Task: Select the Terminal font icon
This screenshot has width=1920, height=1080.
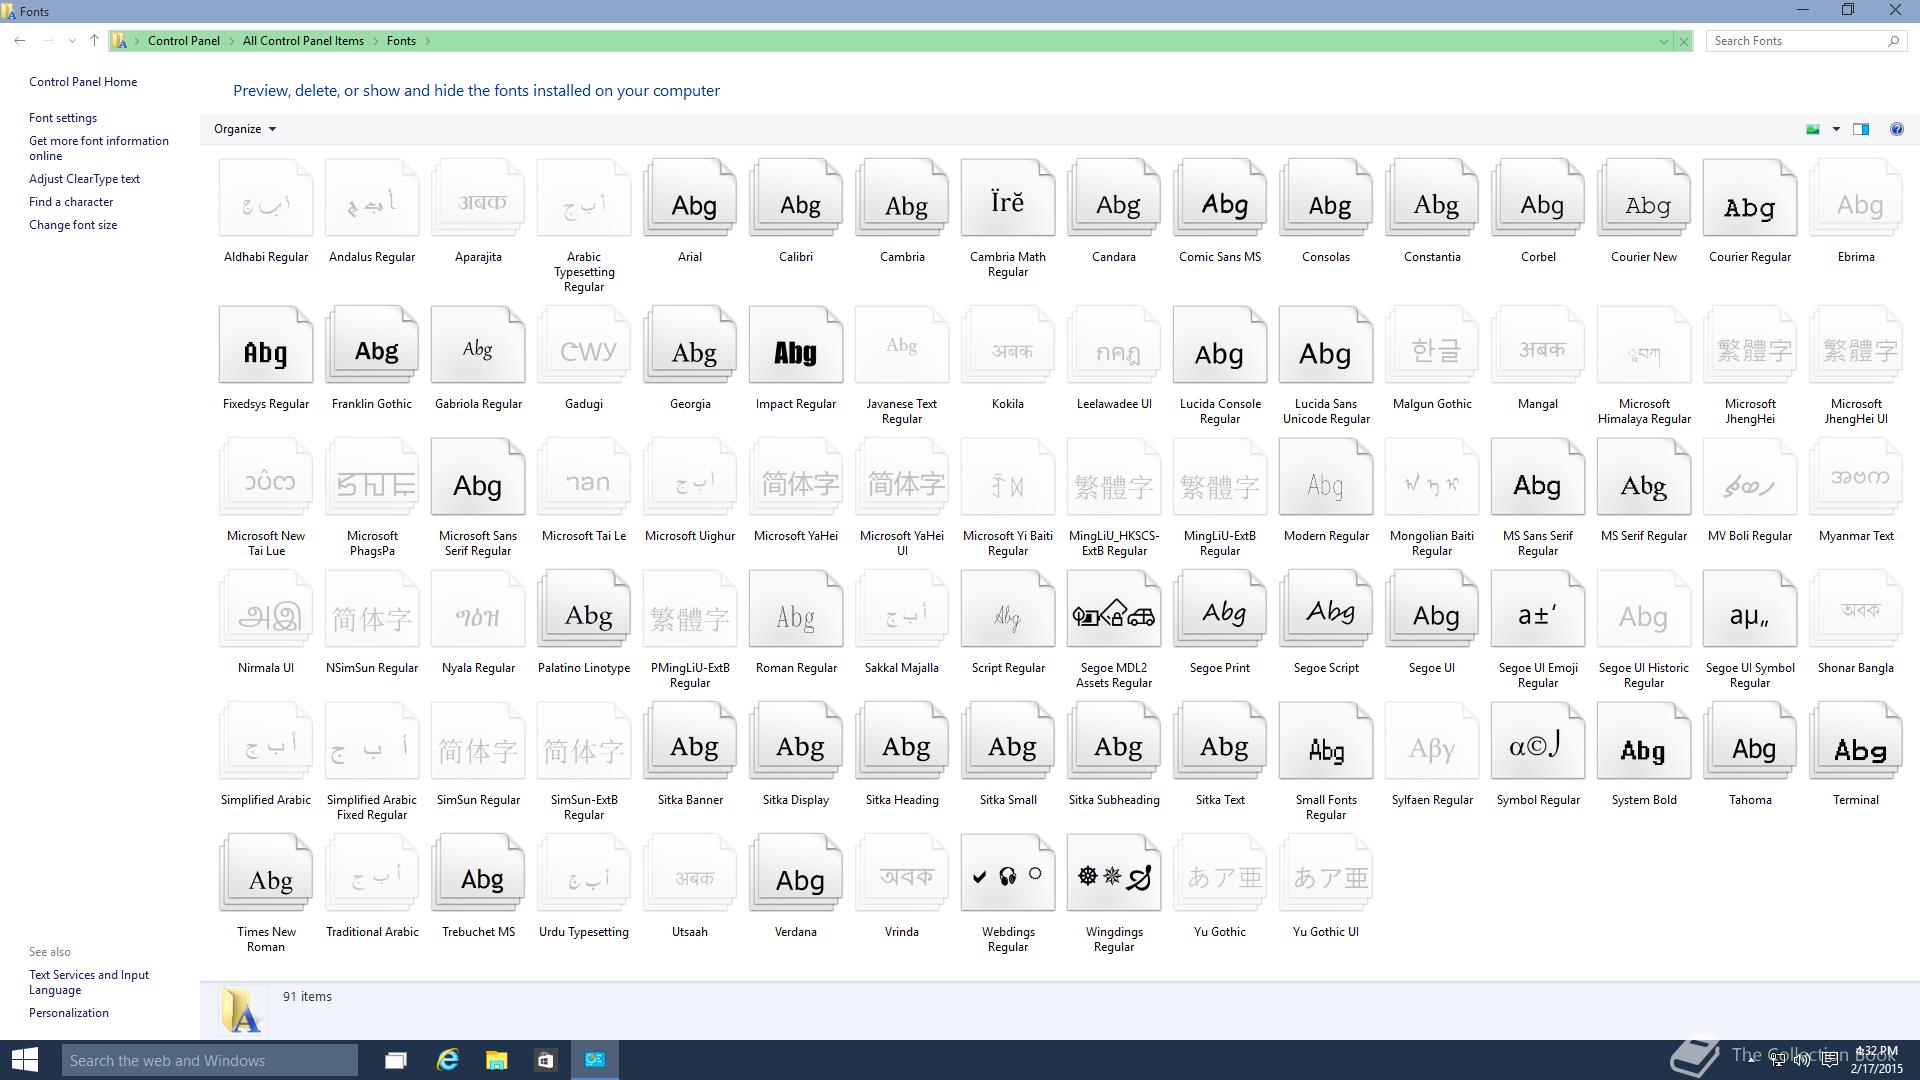Action: click(x=1856, y=741)
